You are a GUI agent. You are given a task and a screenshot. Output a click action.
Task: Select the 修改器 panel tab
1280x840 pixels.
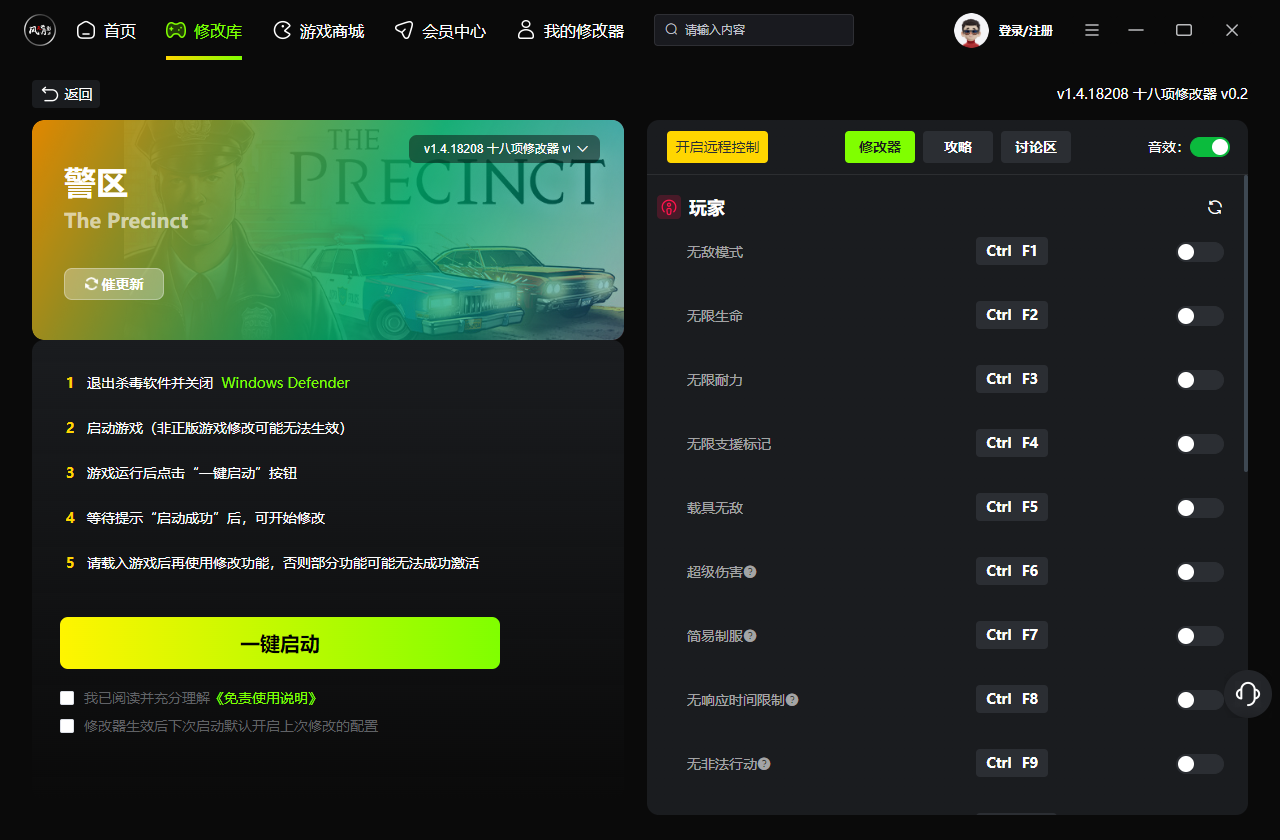coord(880,147)
